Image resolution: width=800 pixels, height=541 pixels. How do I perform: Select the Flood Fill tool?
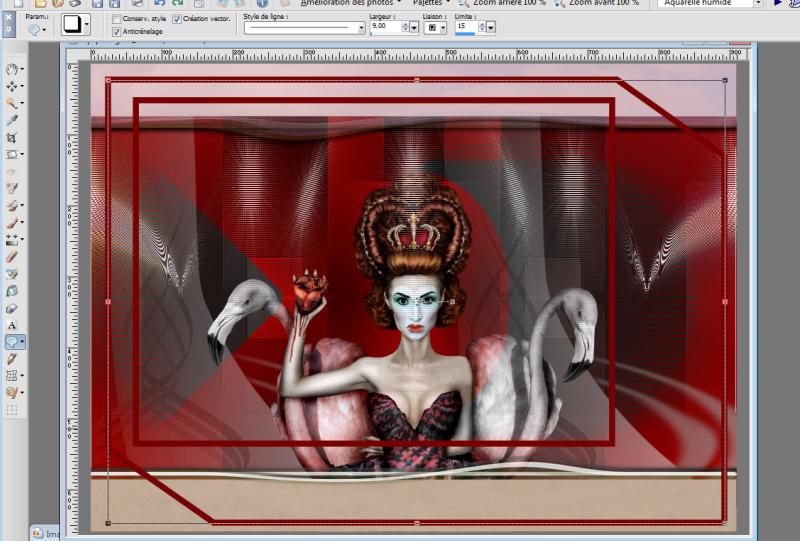coord(12,290)
